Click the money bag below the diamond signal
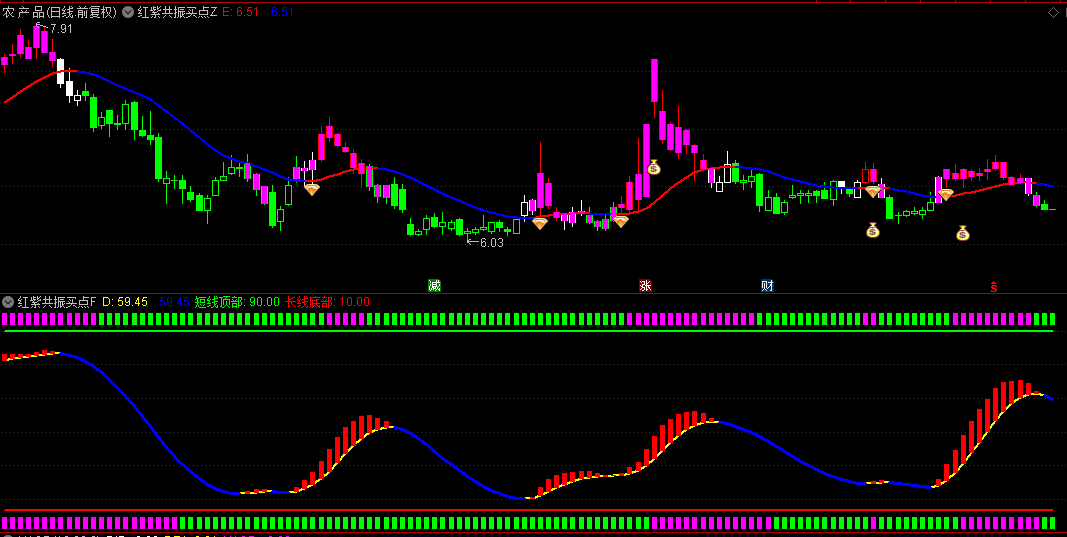Screen dimensions: 1067x537 873,230
